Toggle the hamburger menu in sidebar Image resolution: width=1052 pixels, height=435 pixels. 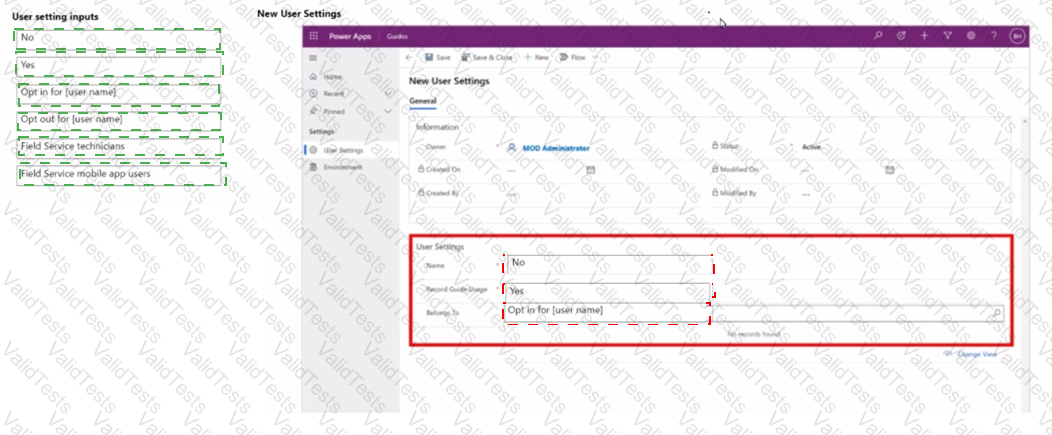tap(313, 58)
